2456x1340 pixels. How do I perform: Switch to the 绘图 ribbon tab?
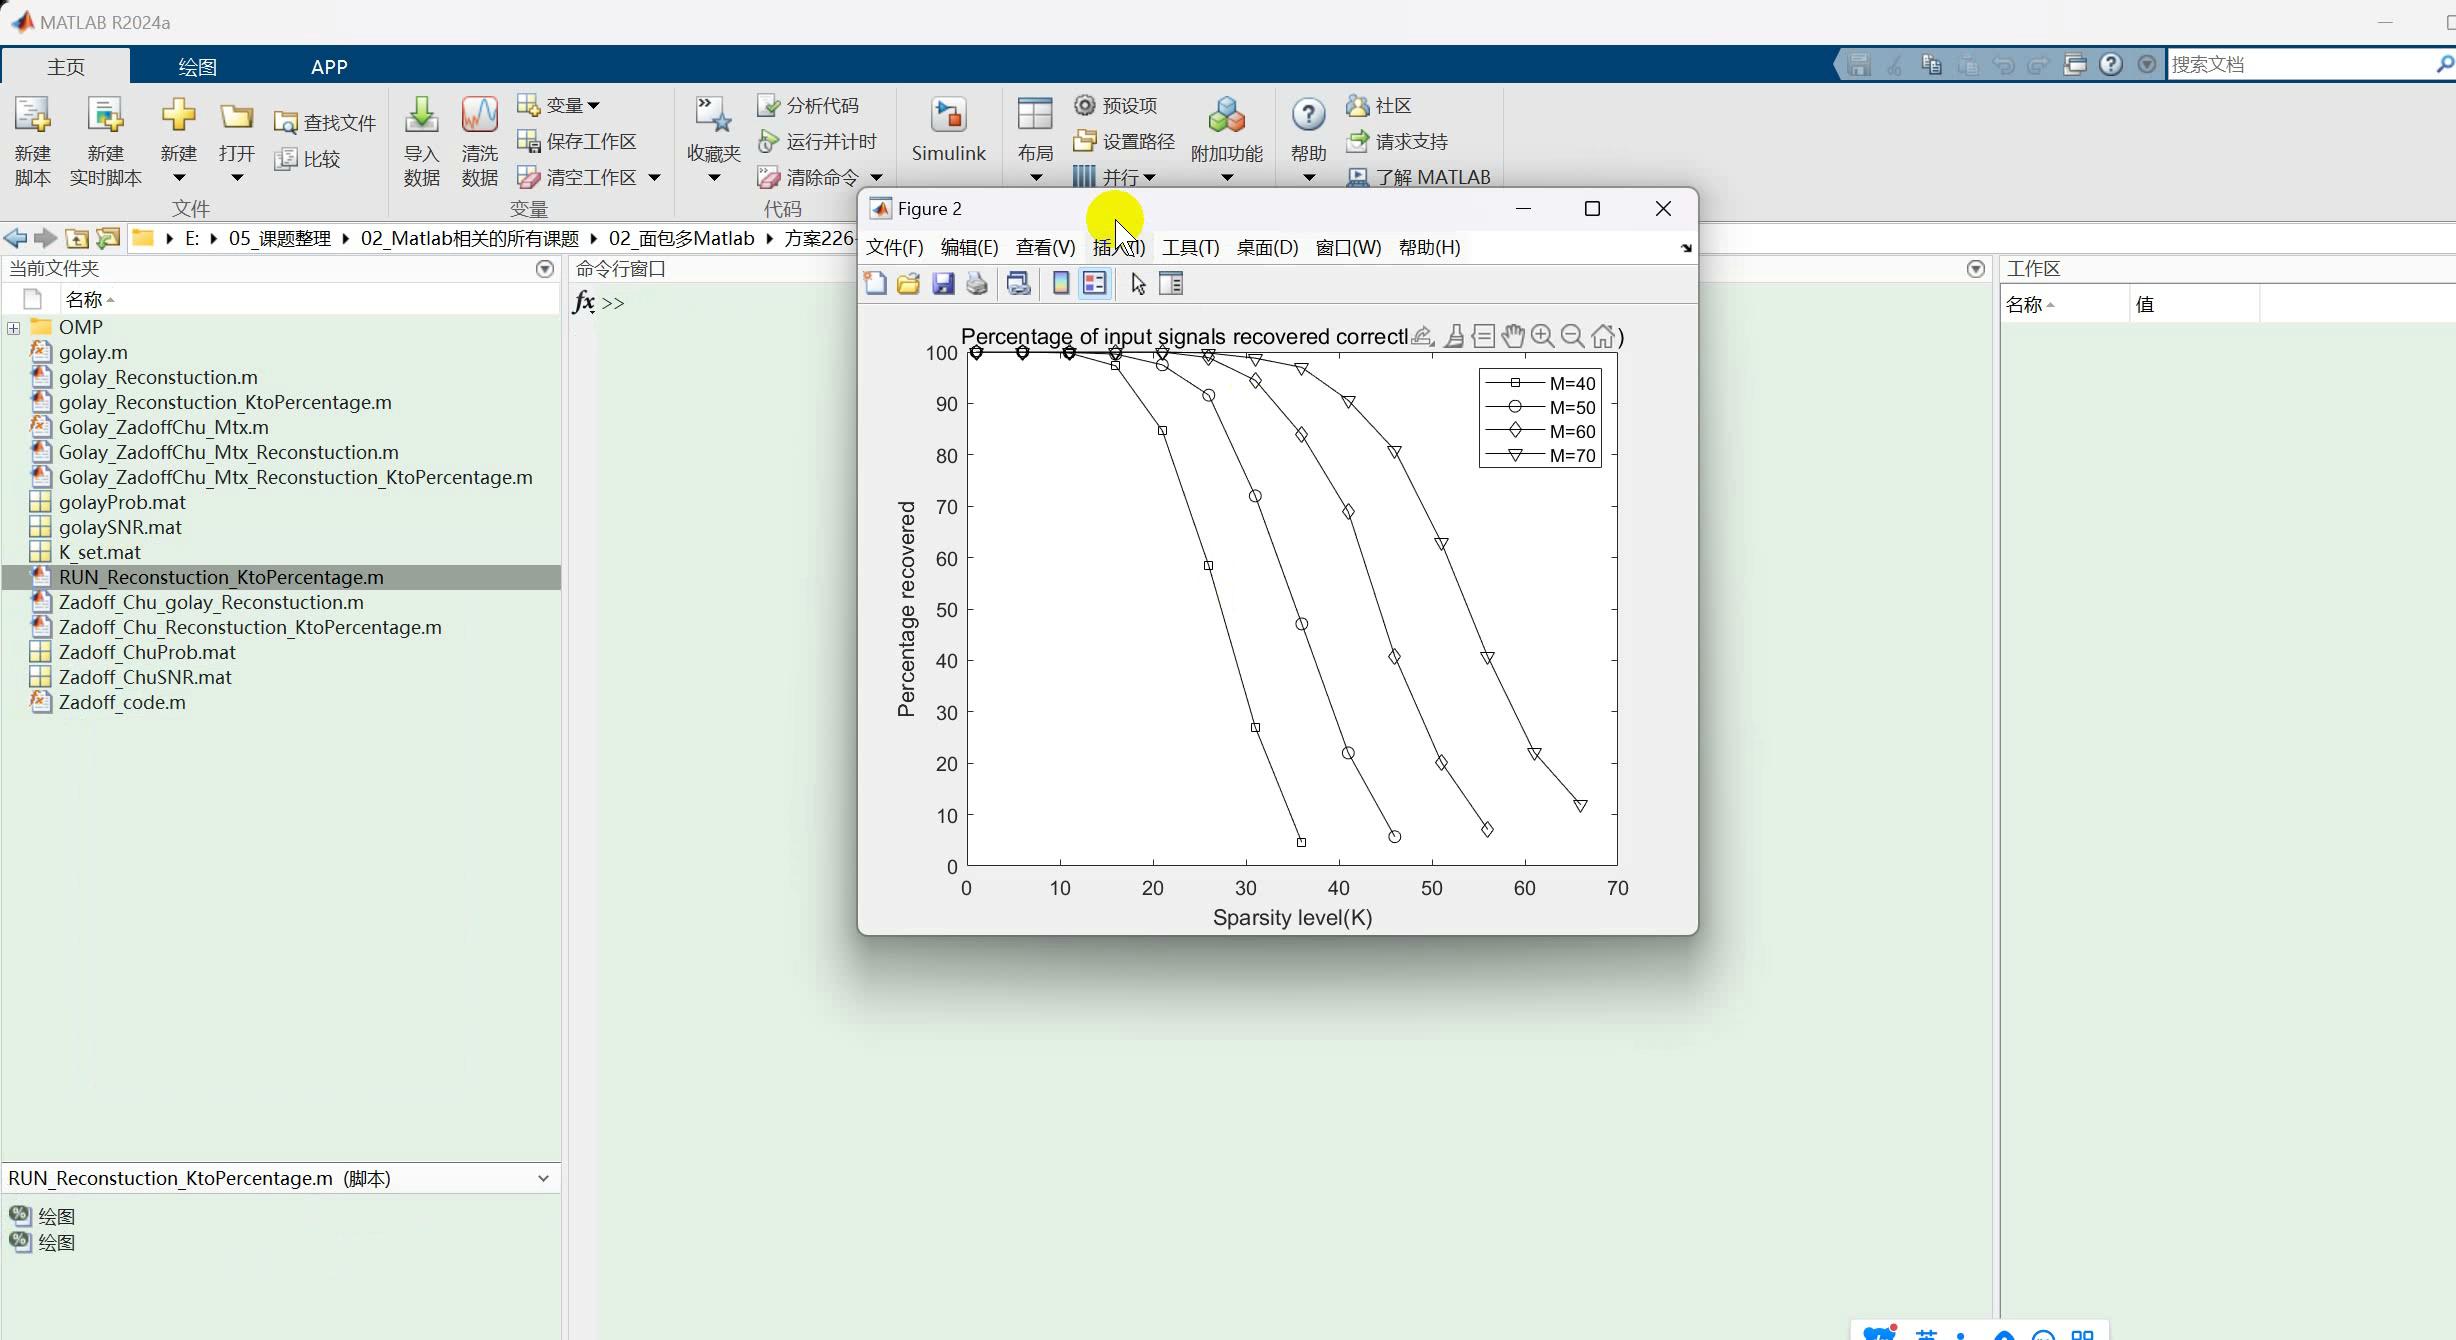[x=197, y=67]
